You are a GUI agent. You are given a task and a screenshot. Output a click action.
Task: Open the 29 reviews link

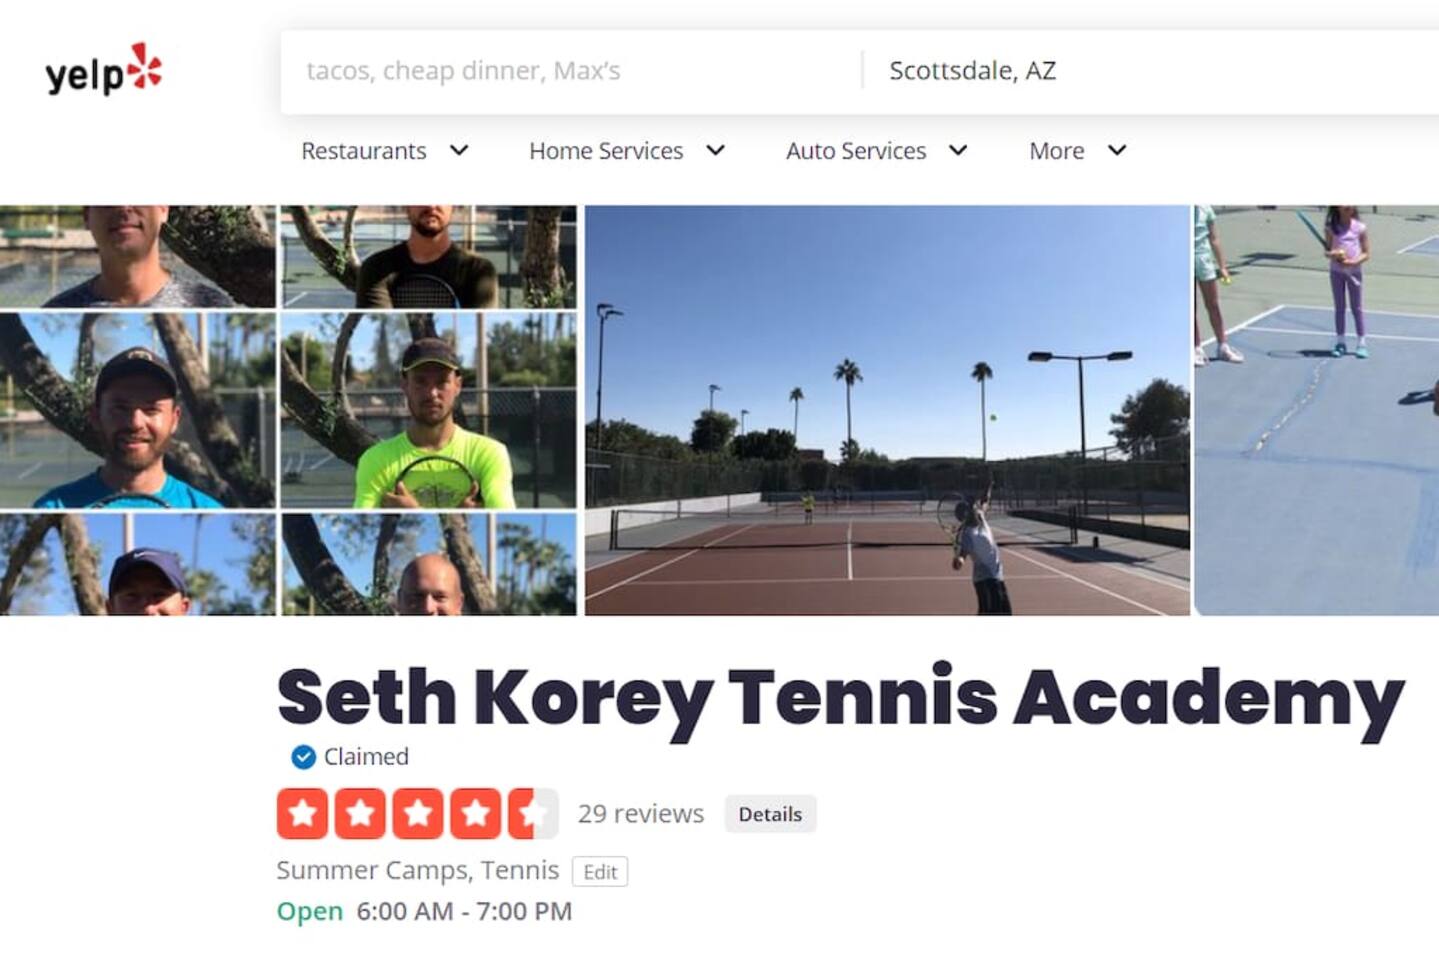641,814
